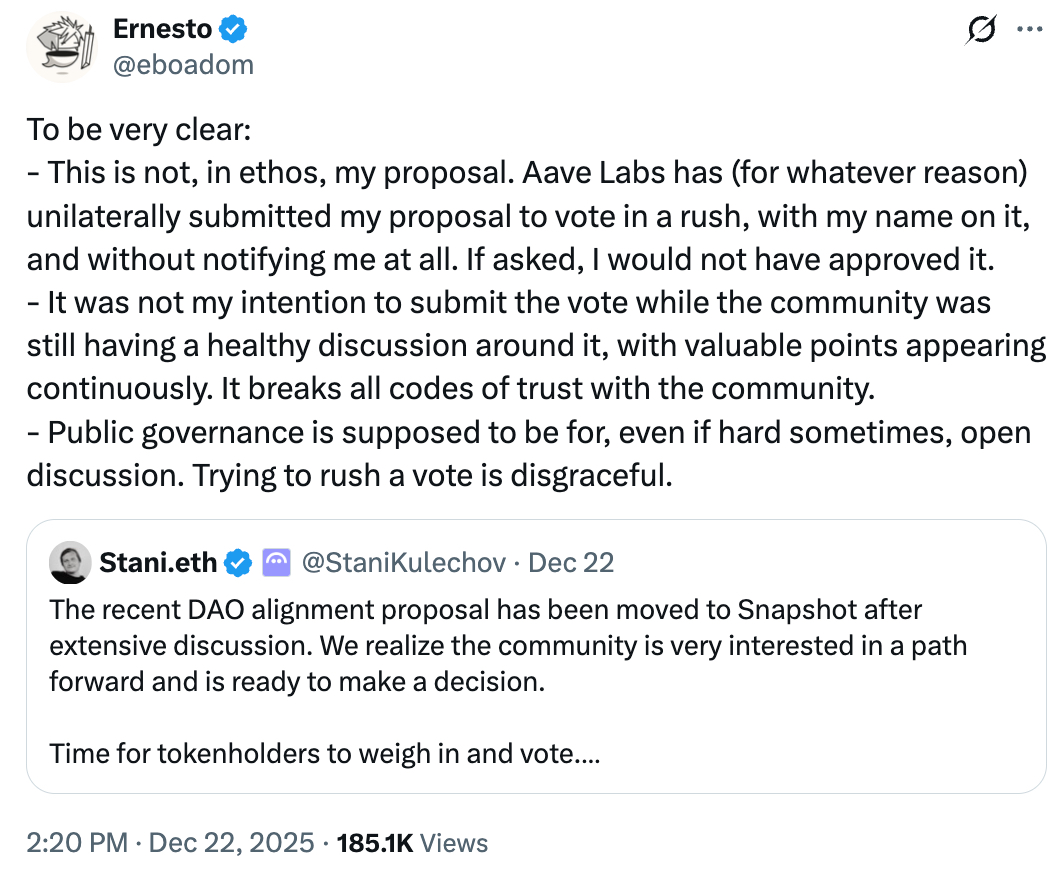Open the quoted post's Dec 22 date
The width and height of the screenshot is (1064, 874).
tap(571, 563)
